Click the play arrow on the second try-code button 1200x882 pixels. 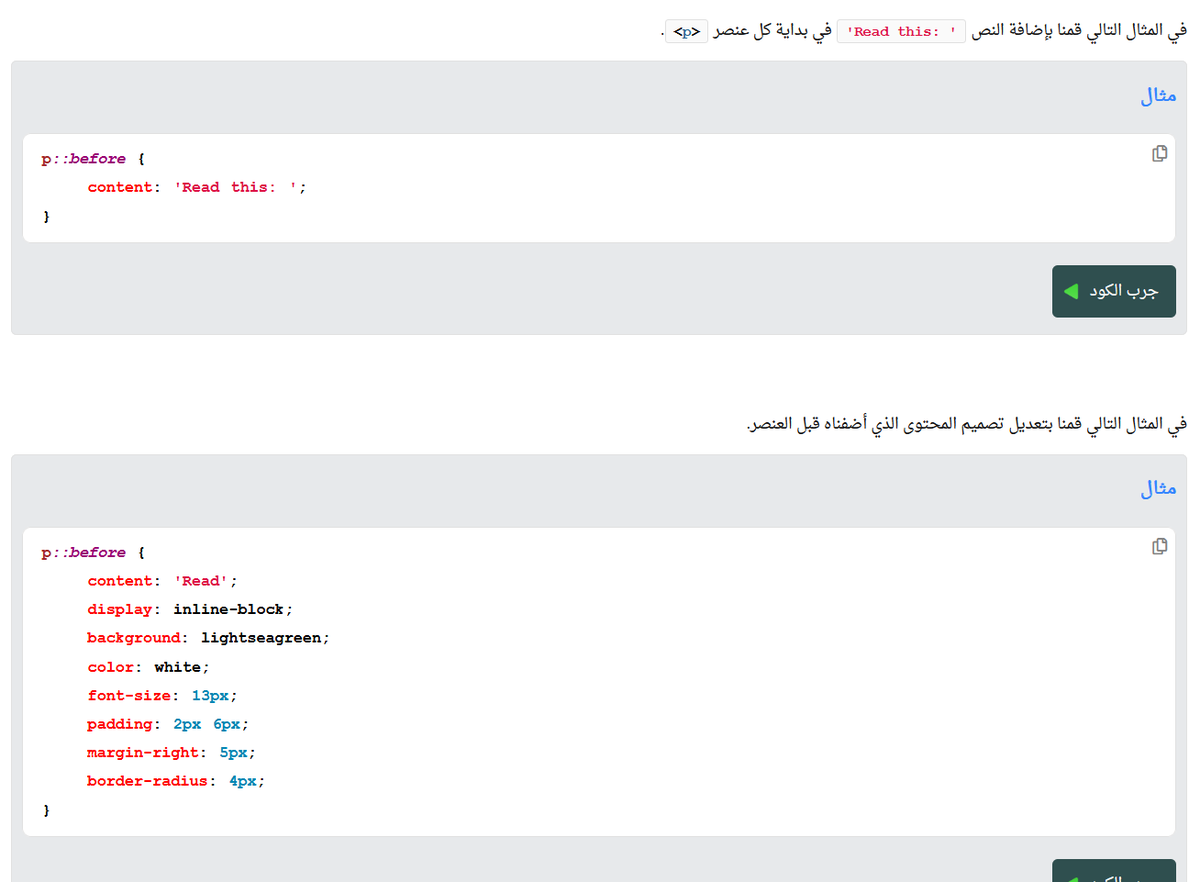(1072, 876)
